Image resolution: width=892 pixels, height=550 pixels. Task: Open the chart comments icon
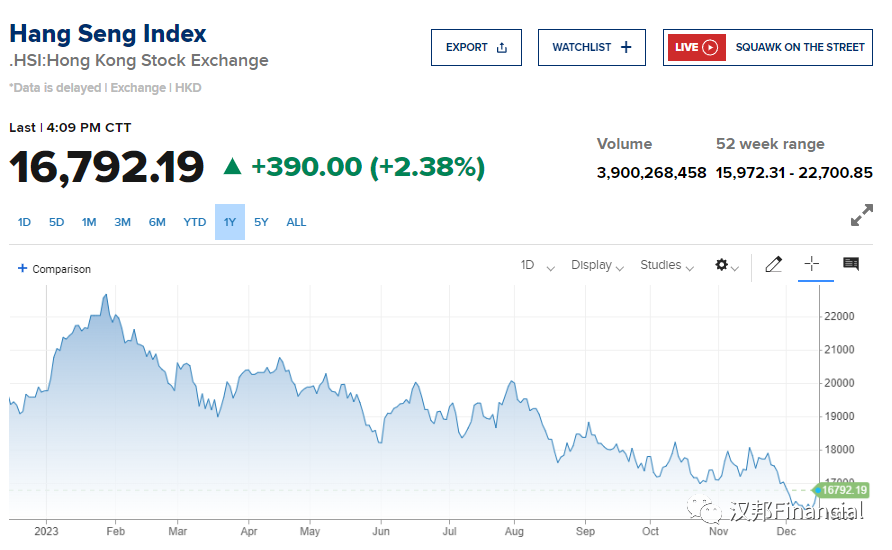(851, 264)
